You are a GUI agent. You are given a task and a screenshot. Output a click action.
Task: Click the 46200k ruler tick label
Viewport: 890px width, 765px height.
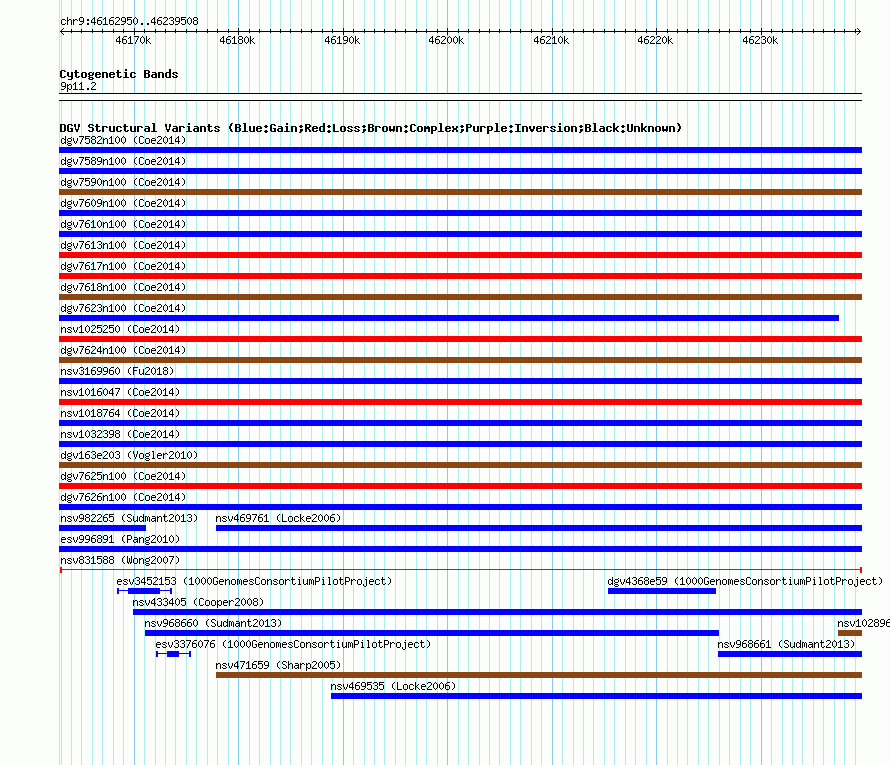[446, 40]
